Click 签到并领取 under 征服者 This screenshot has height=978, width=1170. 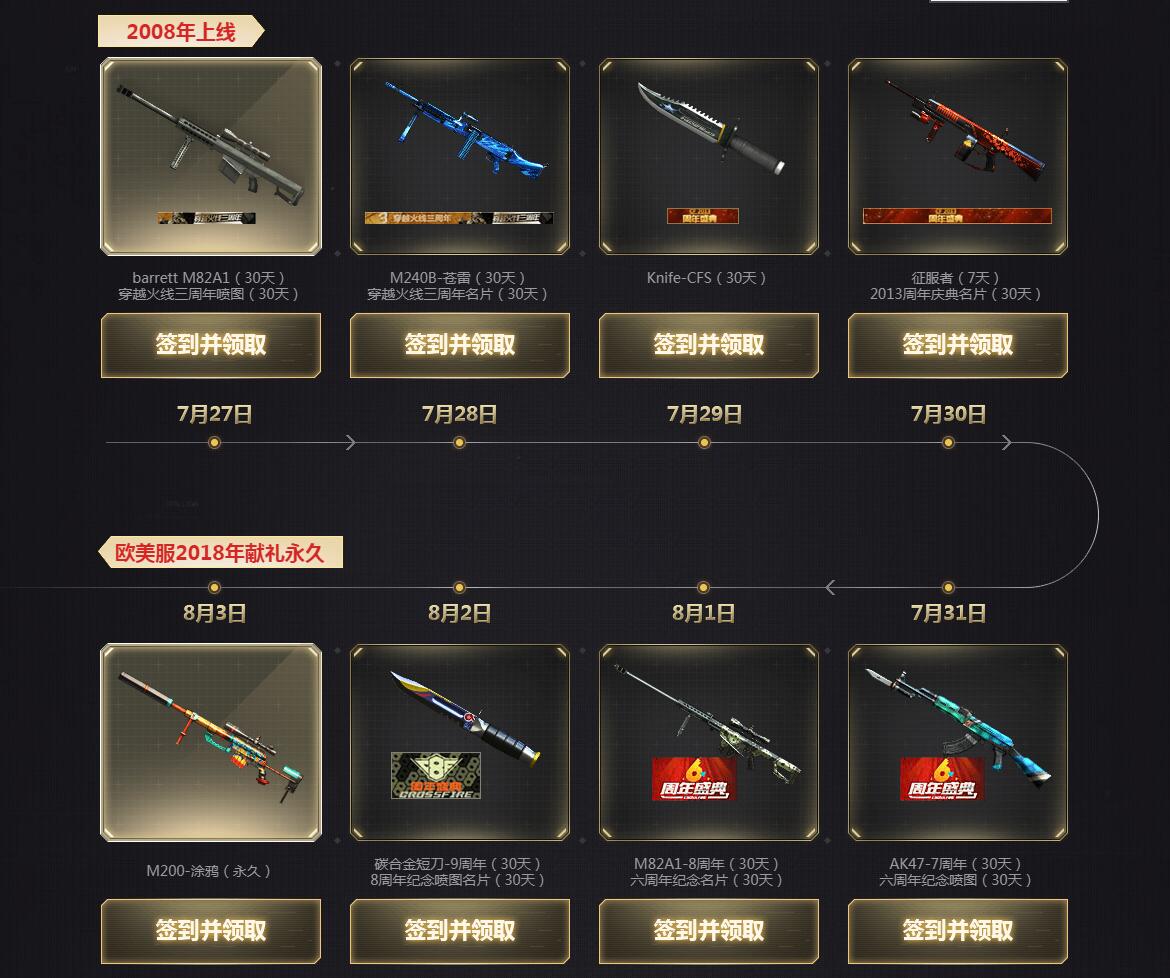click(958, 345)
